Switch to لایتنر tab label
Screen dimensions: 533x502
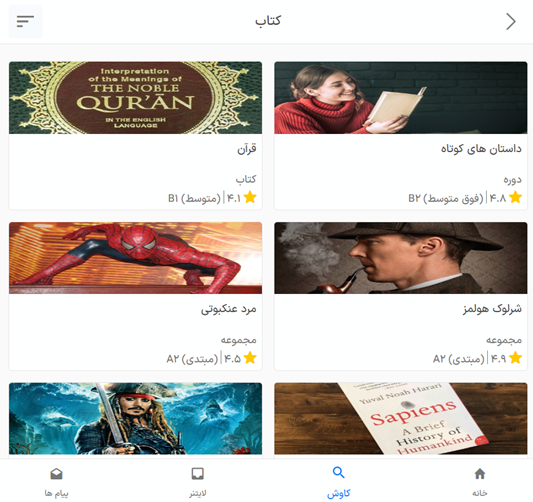click(x=198, y=493)
